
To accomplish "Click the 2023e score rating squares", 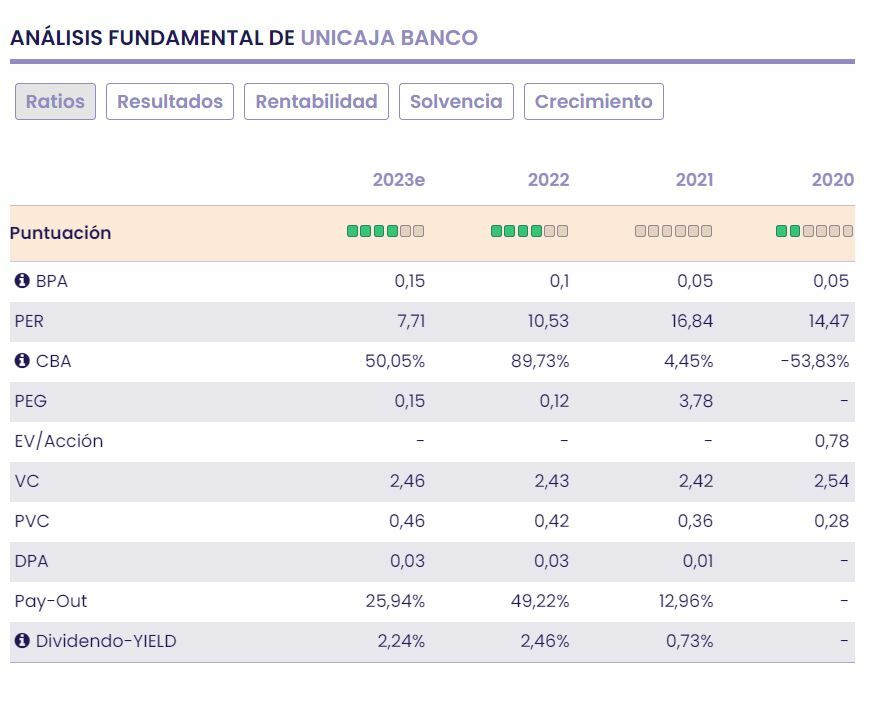I will (385, 231).
